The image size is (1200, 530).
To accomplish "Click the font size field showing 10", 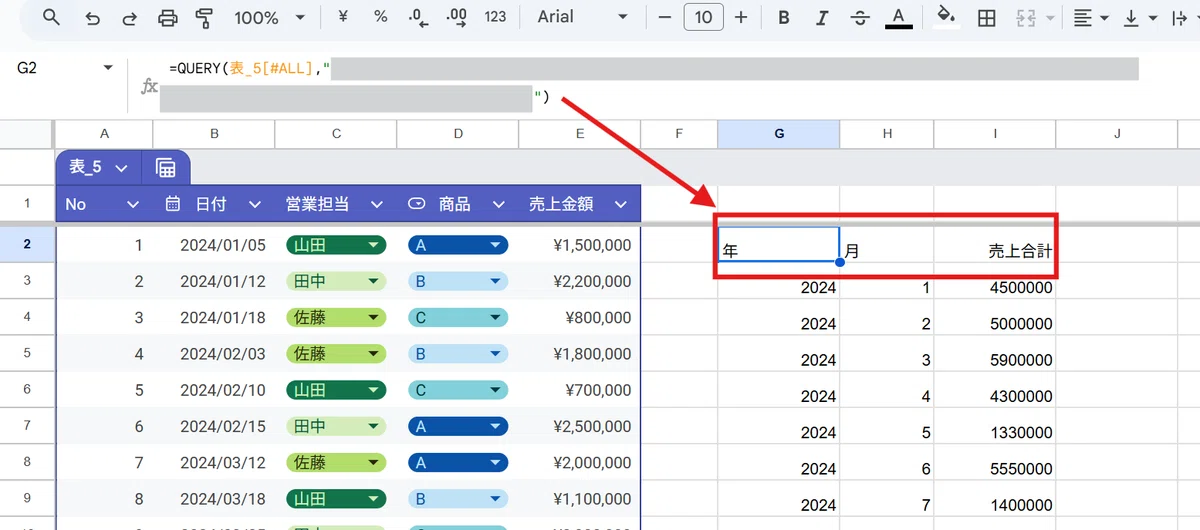I will pos(703,17).
